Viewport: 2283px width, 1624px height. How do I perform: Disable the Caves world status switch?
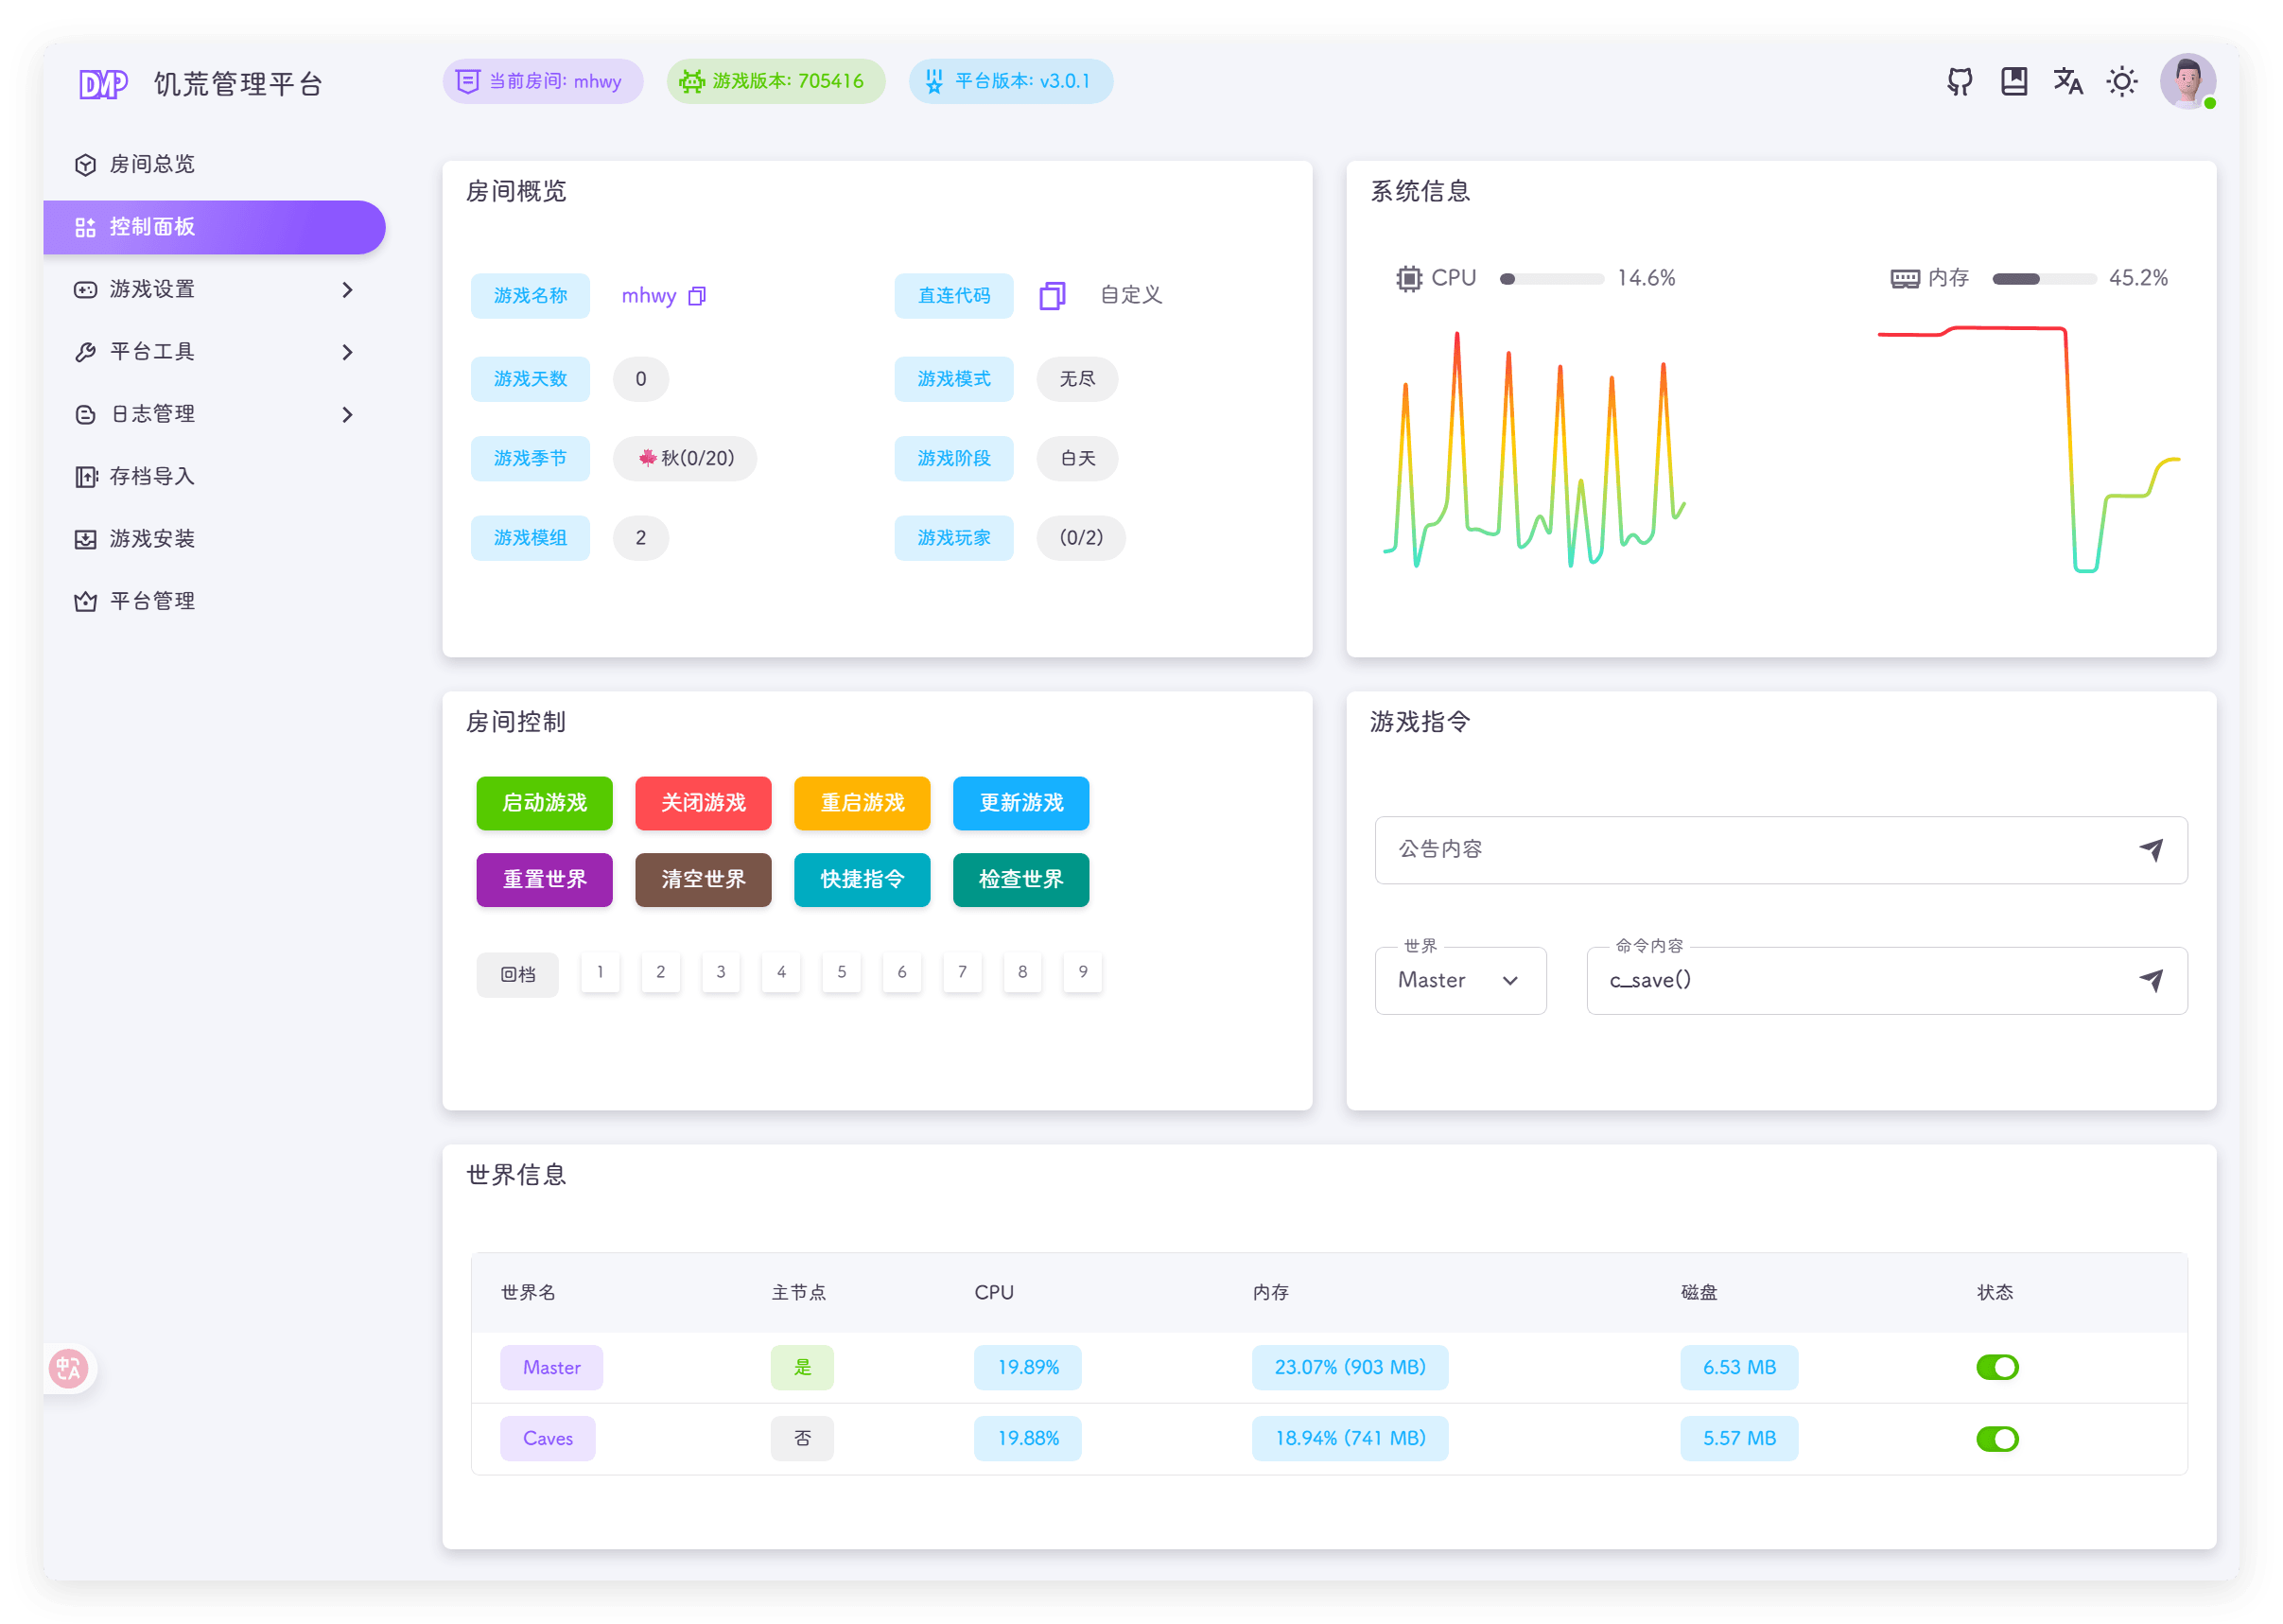pyautogui.click(x=1997, y=1439)
